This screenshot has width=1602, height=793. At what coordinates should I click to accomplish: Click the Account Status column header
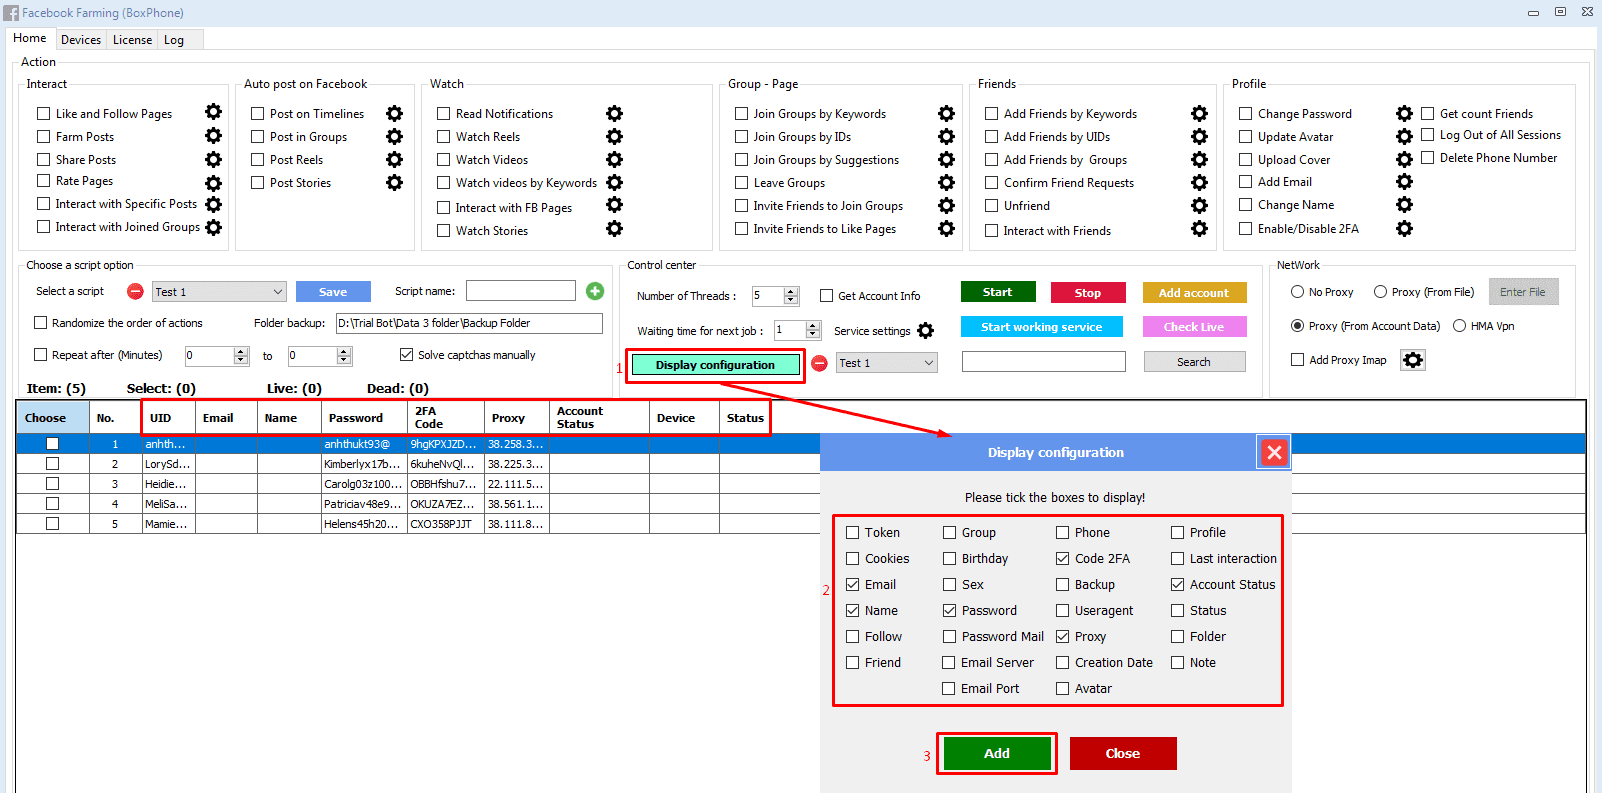click(x=599, y=418)
